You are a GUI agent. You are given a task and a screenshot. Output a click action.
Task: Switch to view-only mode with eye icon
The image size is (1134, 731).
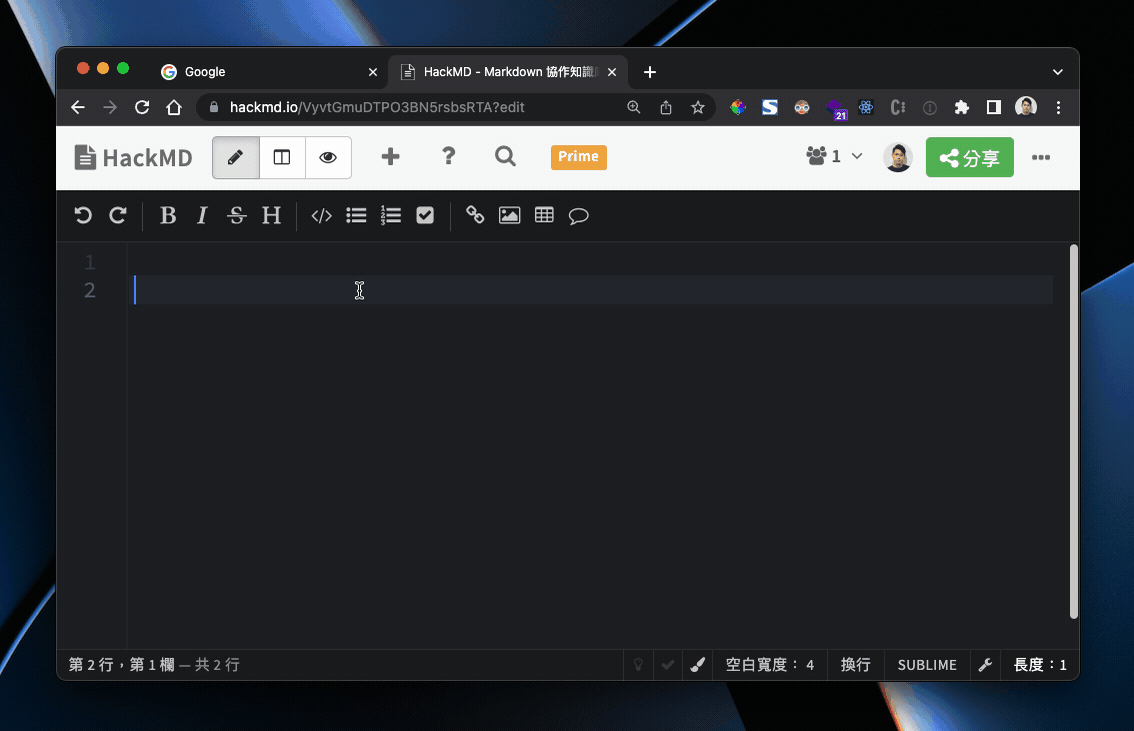coord(328,157)
